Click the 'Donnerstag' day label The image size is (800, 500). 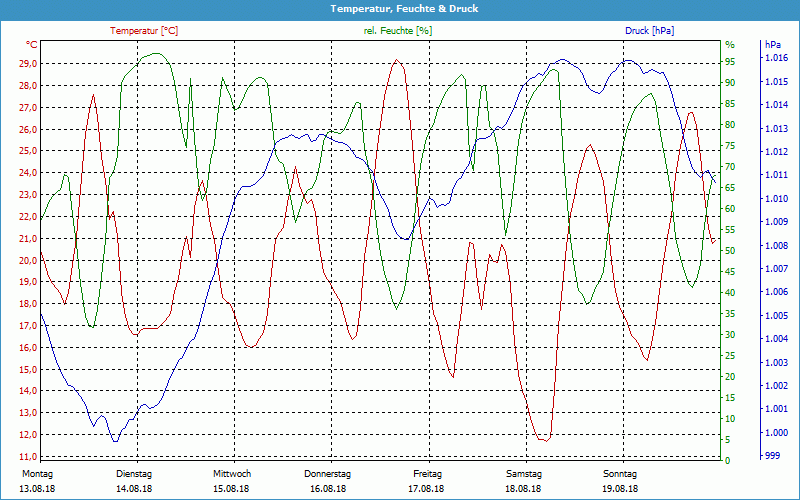click(328, 474)
